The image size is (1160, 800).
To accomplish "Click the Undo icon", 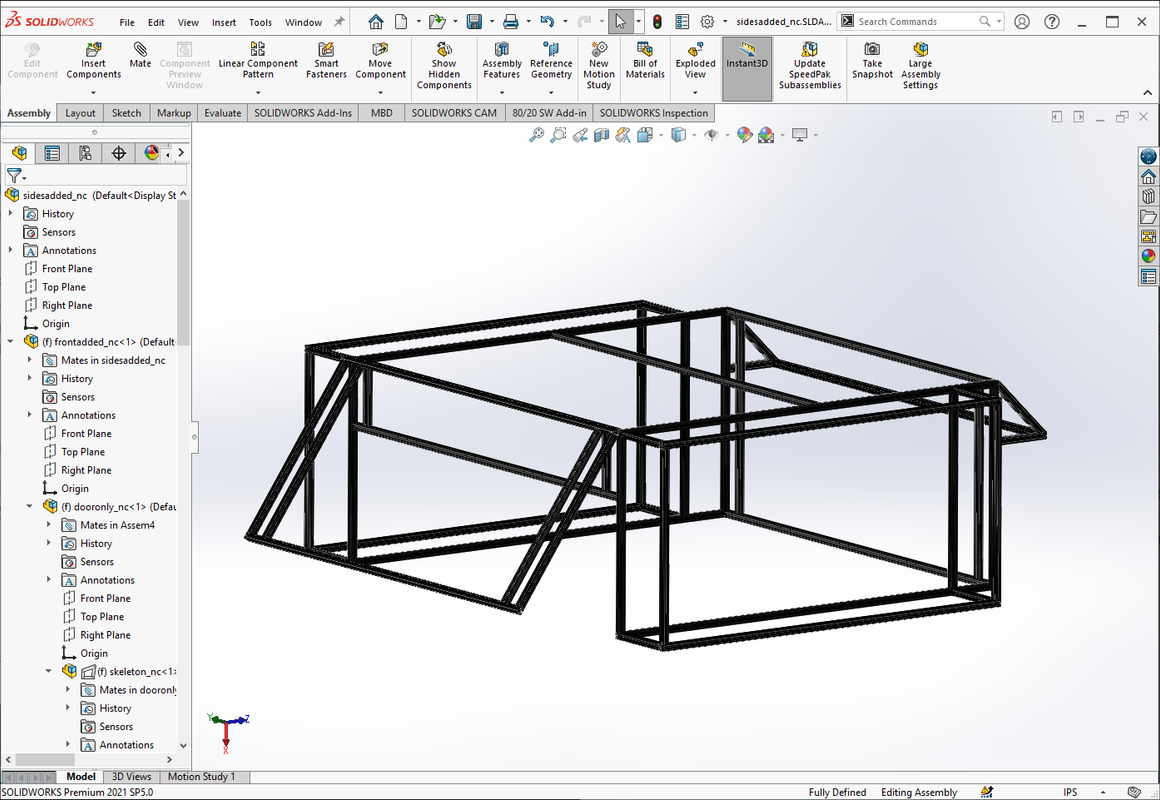I will 547,21.
